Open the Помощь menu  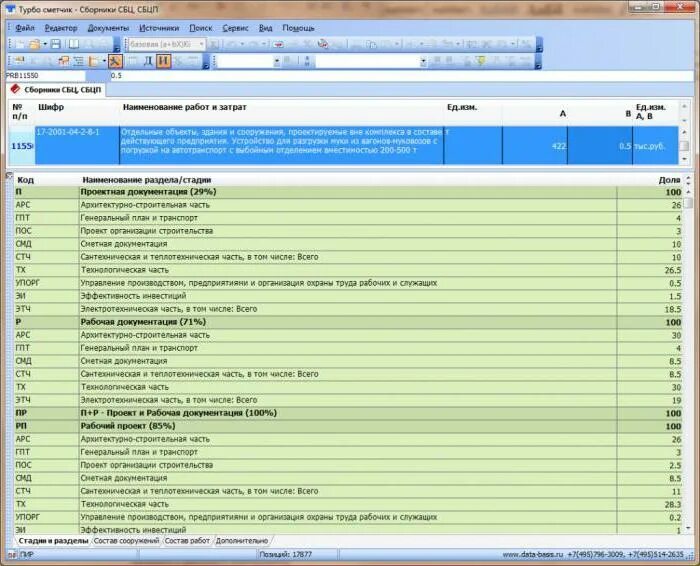[x=298, y=28]
